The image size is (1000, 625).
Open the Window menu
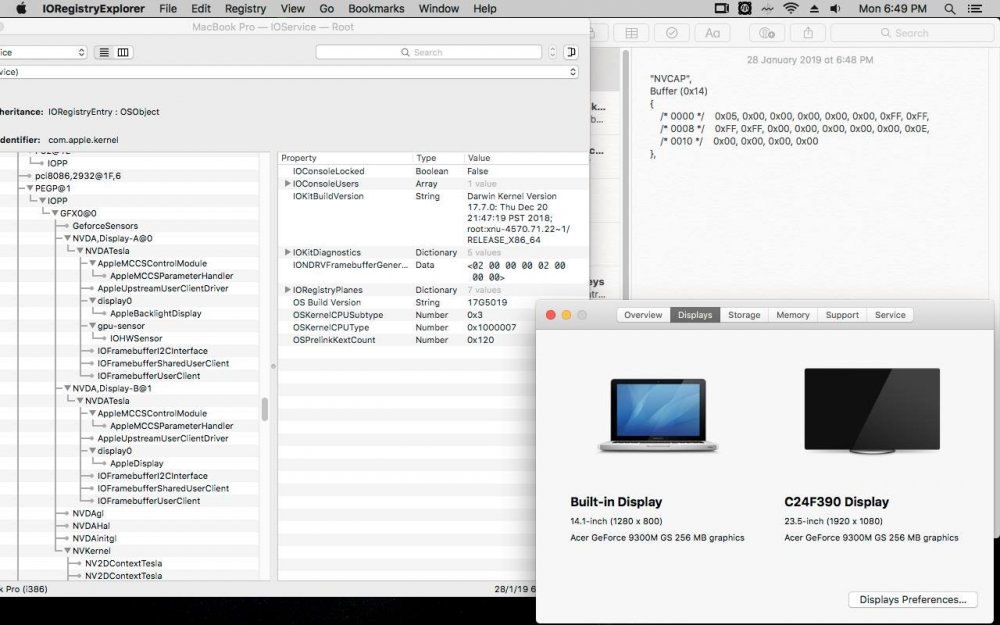(439, 9)
